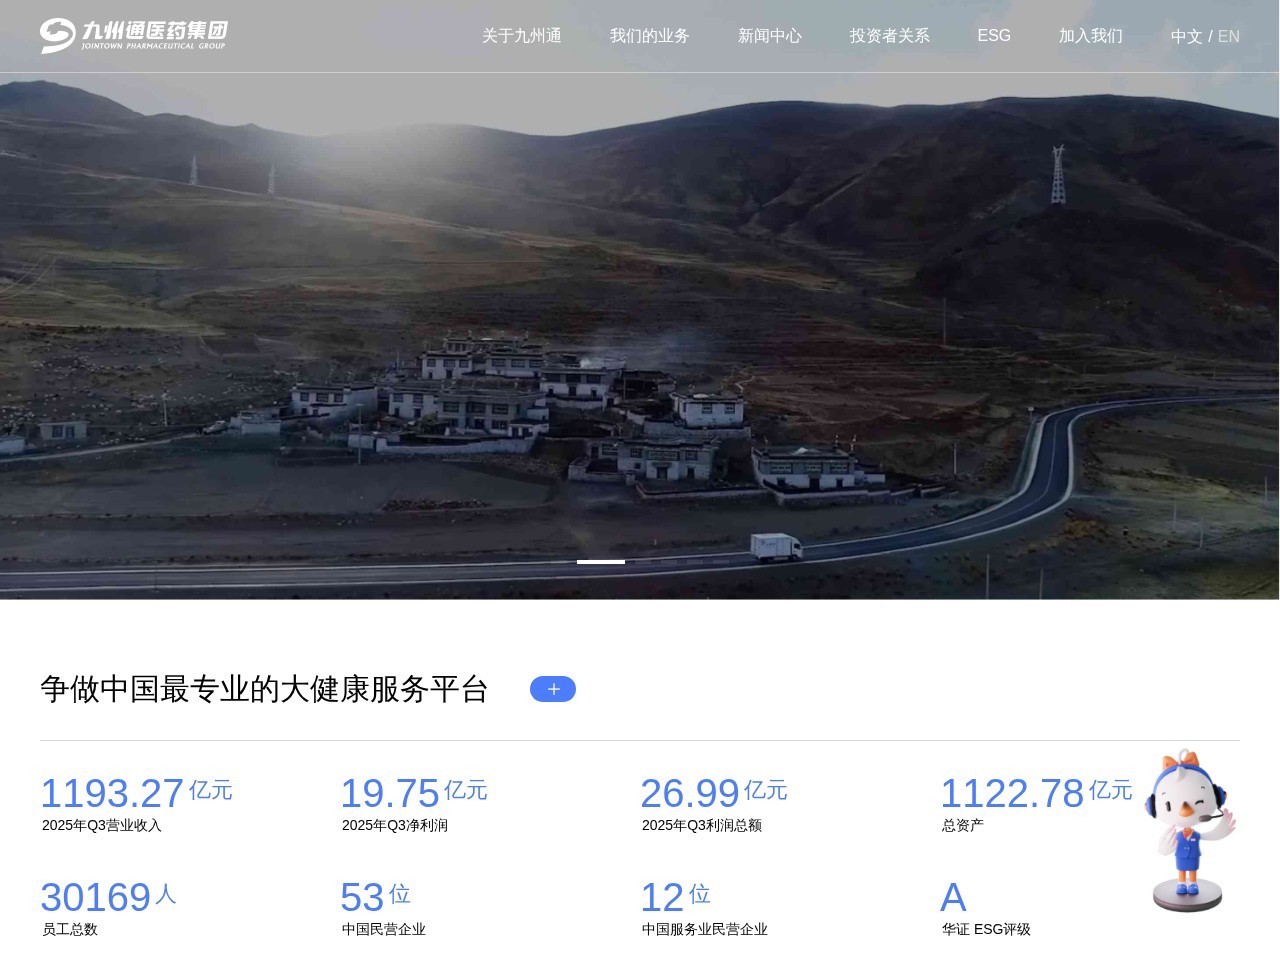Click the 华证 ESG评级 A rating
This screenshot has height=960, width=1280.
pos(954,898)
